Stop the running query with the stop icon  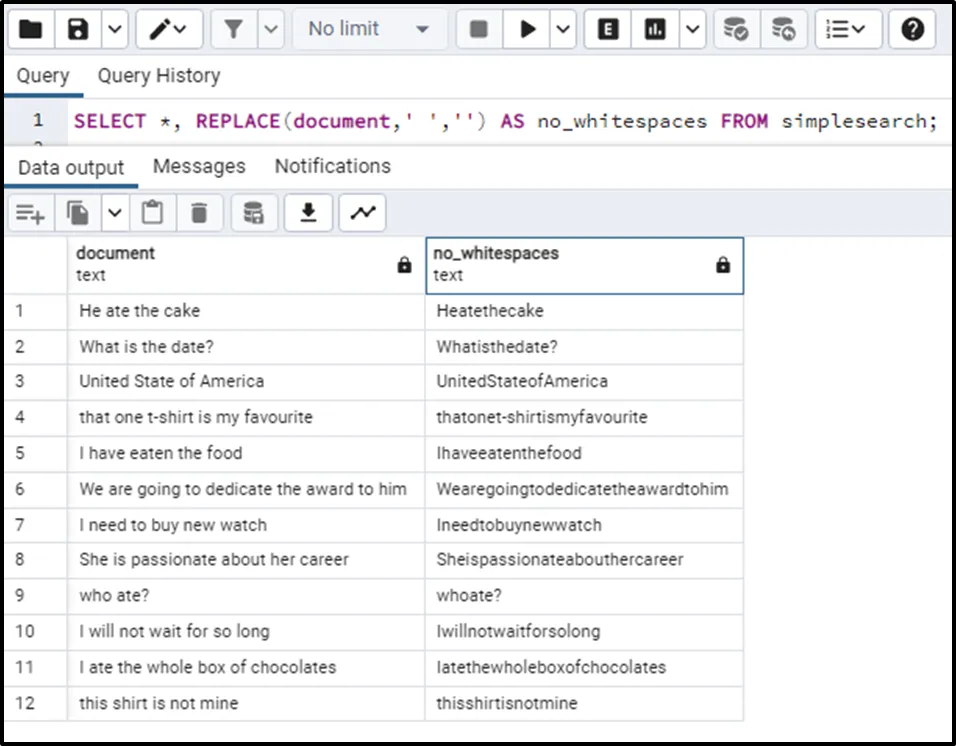point(479,29)
